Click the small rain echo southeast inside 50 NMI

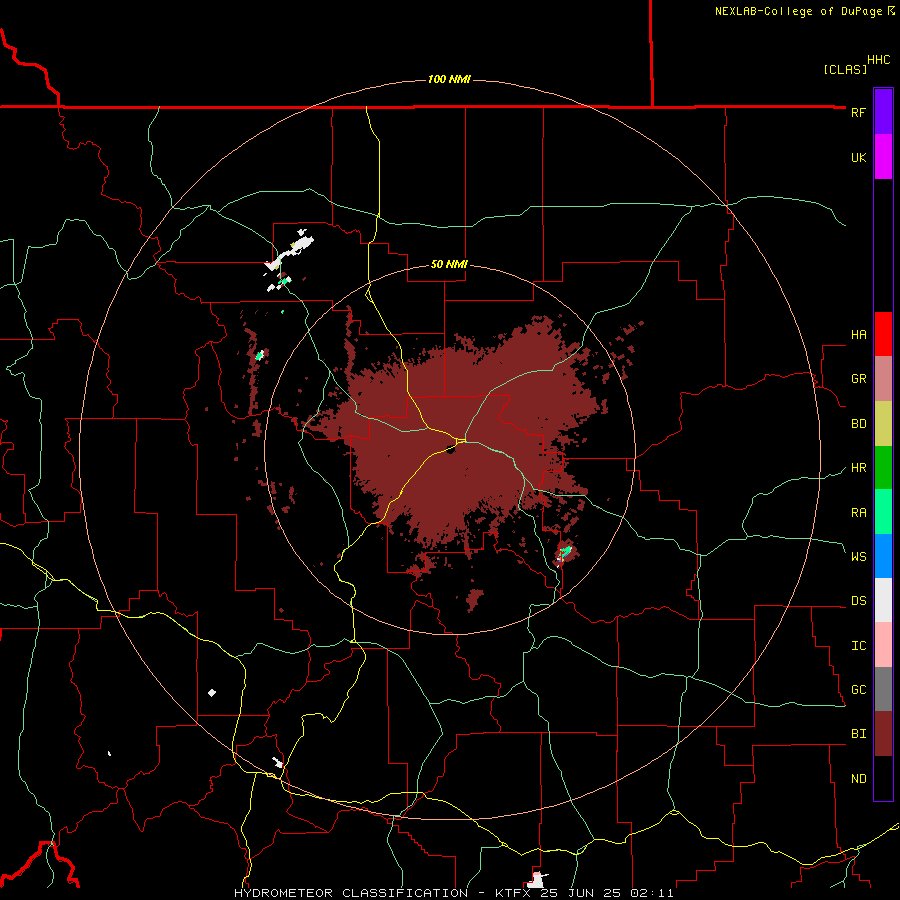[565, 552]
